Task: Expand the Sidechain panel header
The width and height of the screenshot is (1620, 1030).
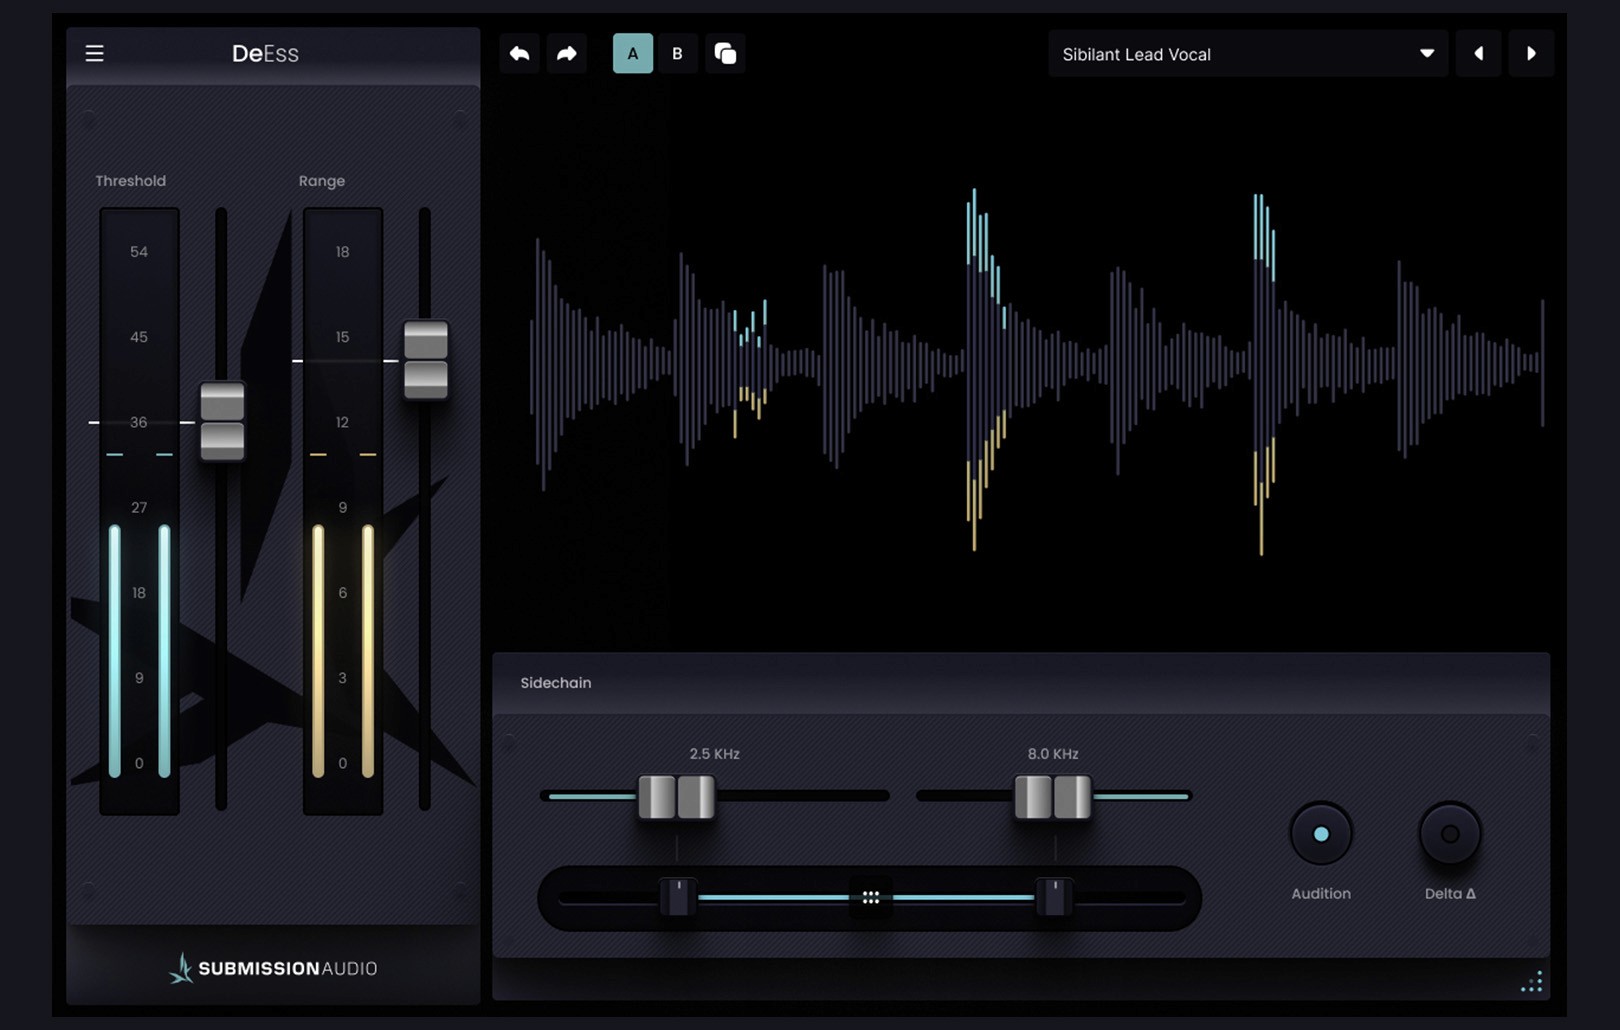Action: [x=556, y=682]
